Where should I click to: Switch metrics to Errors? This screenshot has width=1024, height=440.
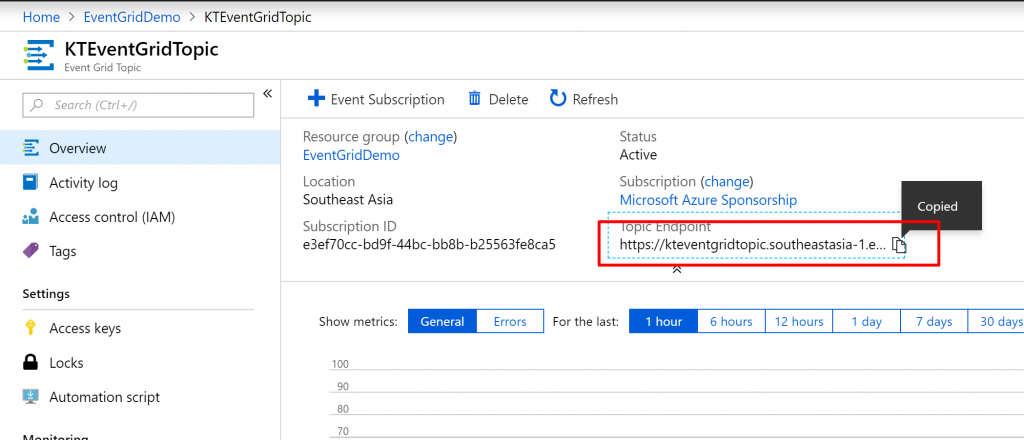click(x=510, y=321)
